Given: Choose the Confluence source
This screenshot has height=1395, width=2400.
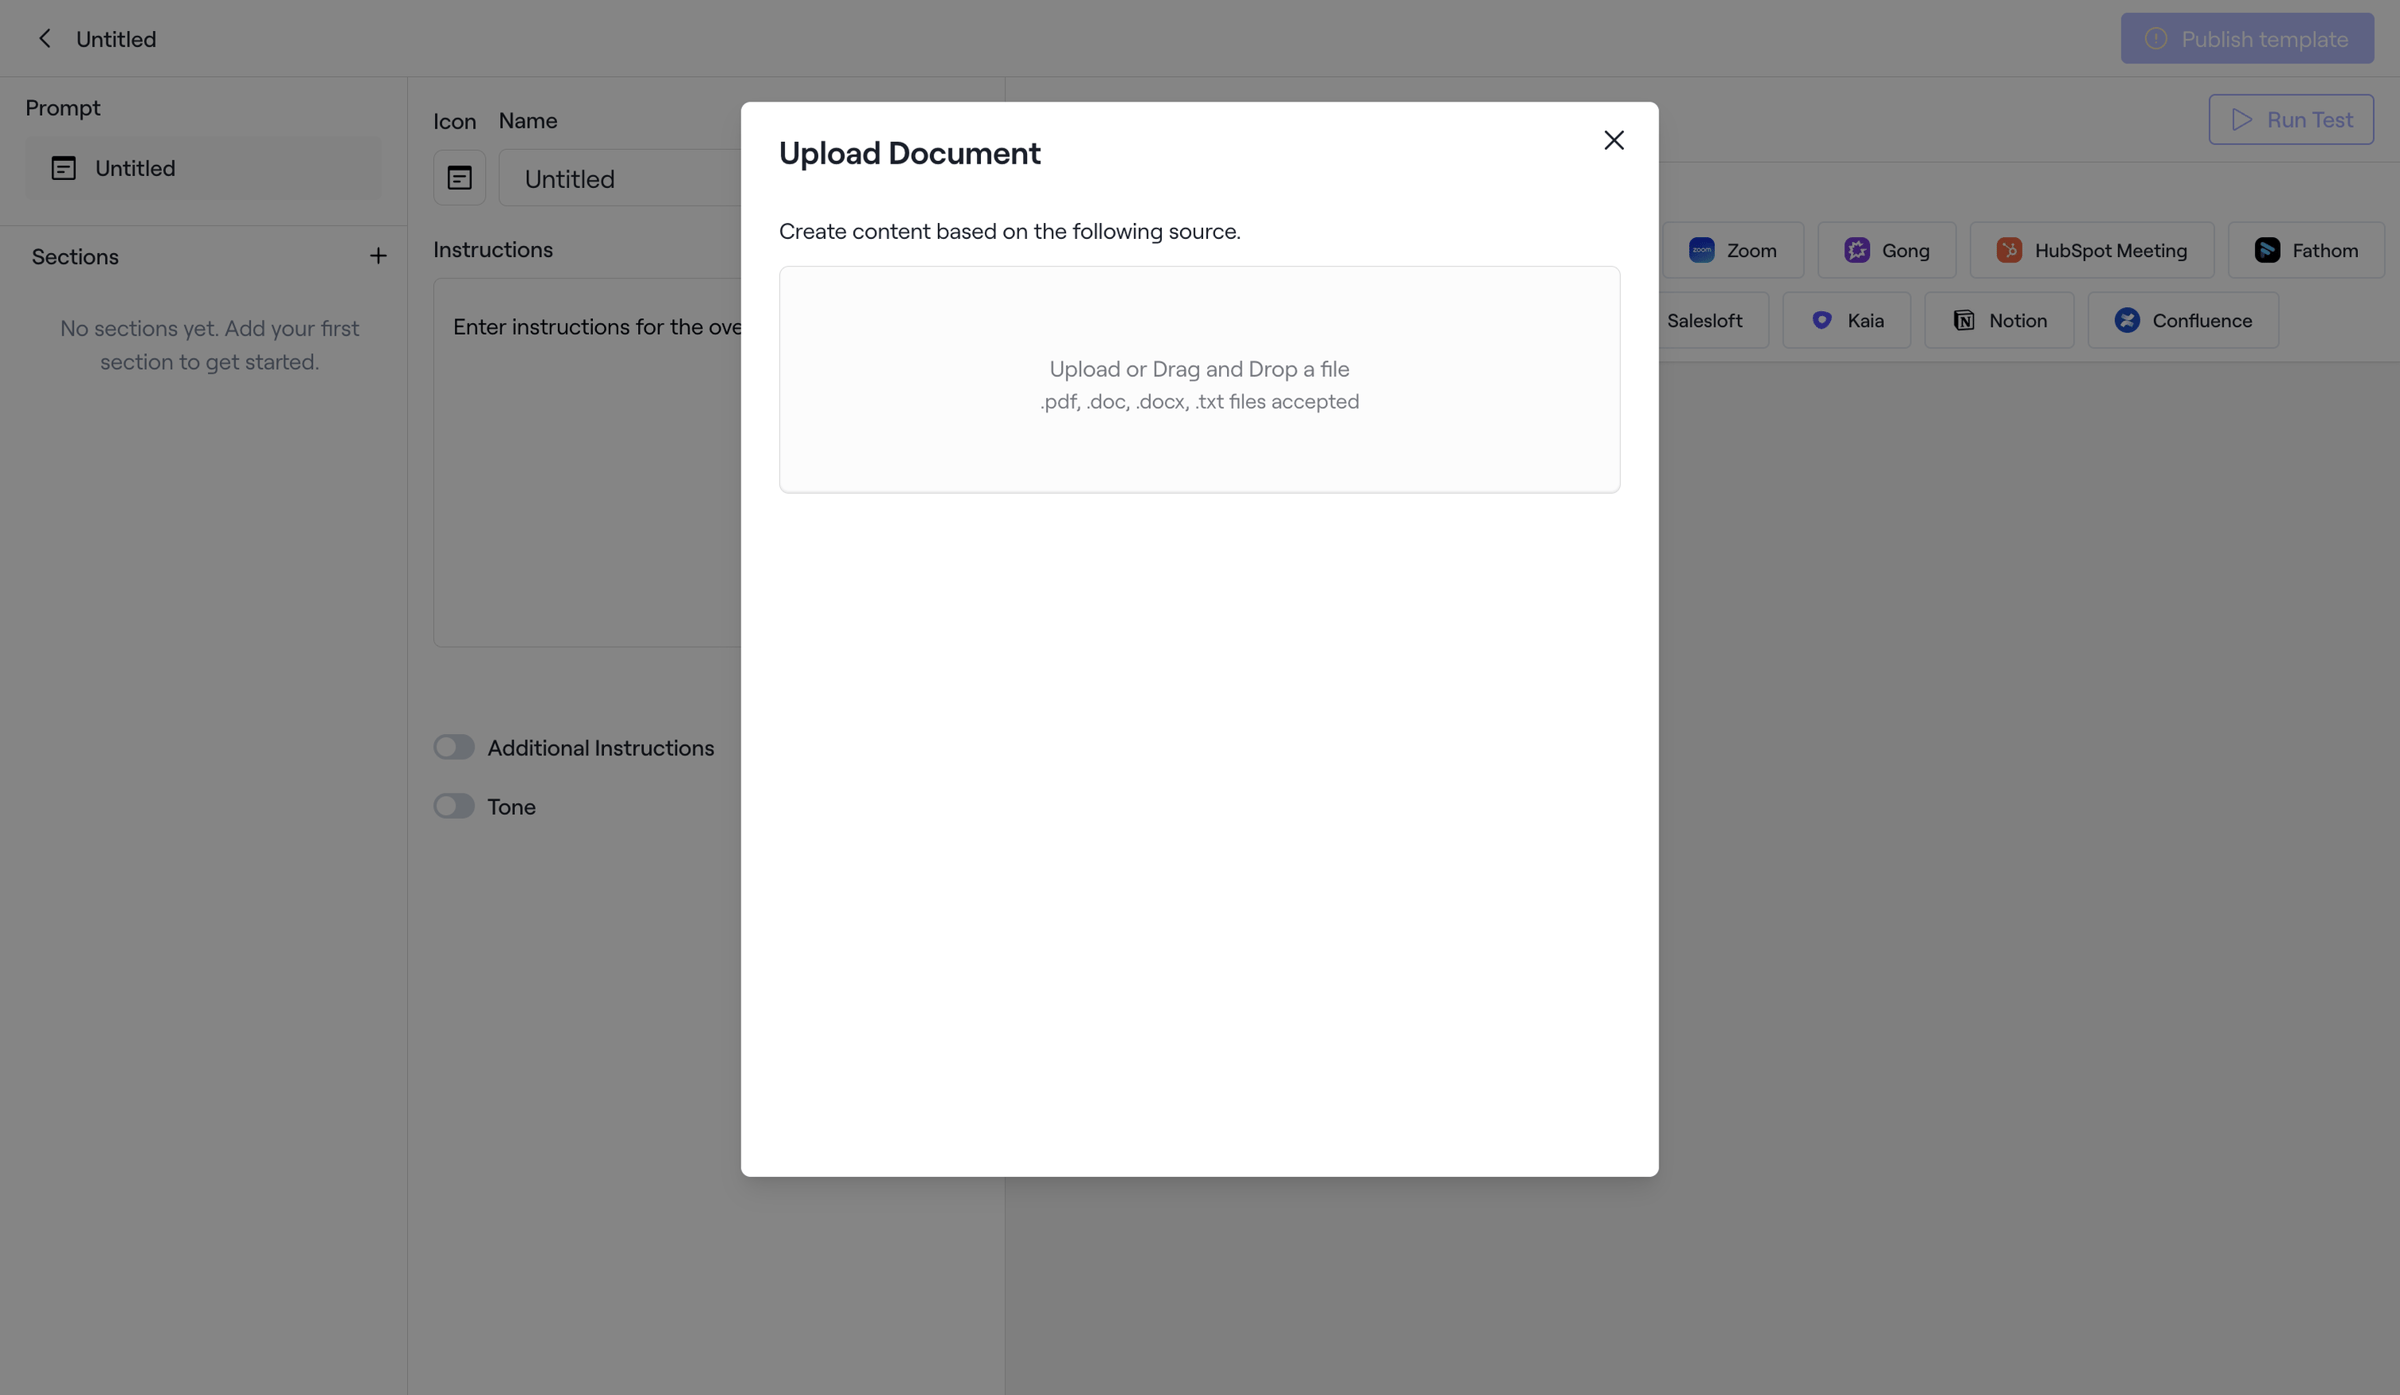Looking at the screenshot, I should coord(2183,320).
